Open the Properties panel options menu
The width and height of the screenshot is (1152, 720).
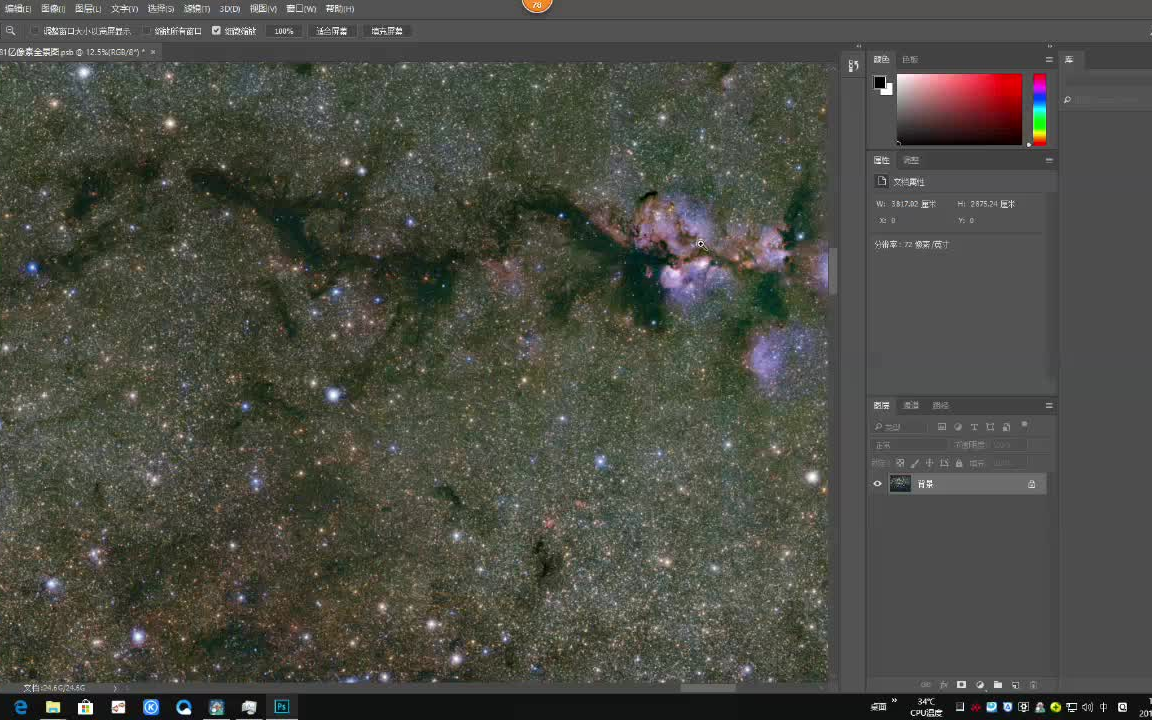point(1048,160)
